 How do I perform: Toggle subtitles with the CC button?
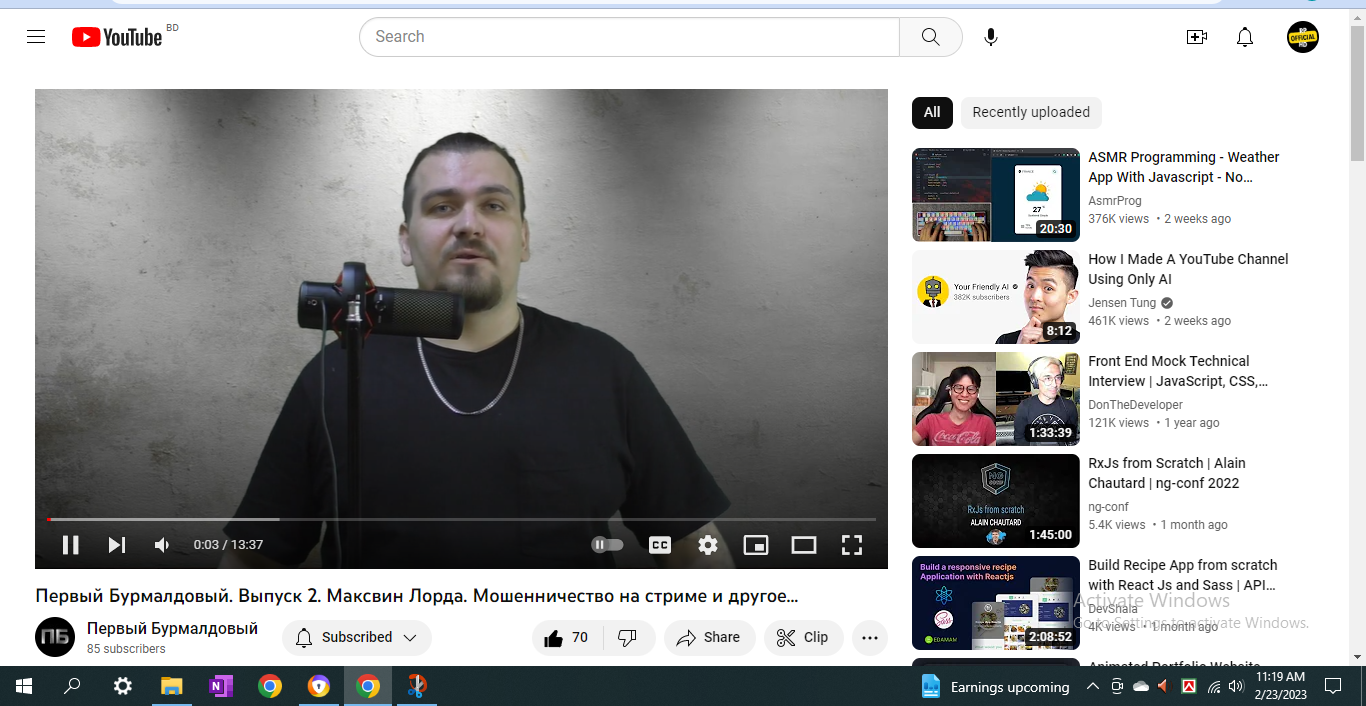(660, 545)
